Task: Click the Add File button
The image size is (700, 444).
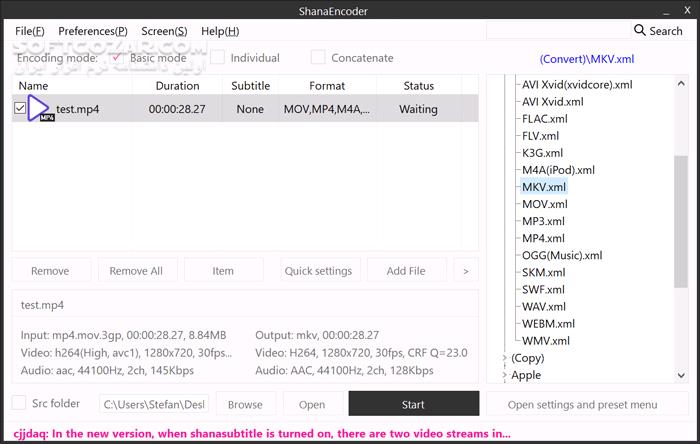Action: click(x=406, y=270)
